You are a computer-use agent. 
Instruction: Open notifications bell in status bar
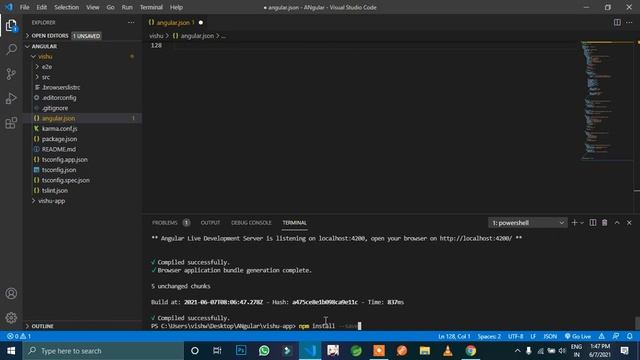click(630, 336)
